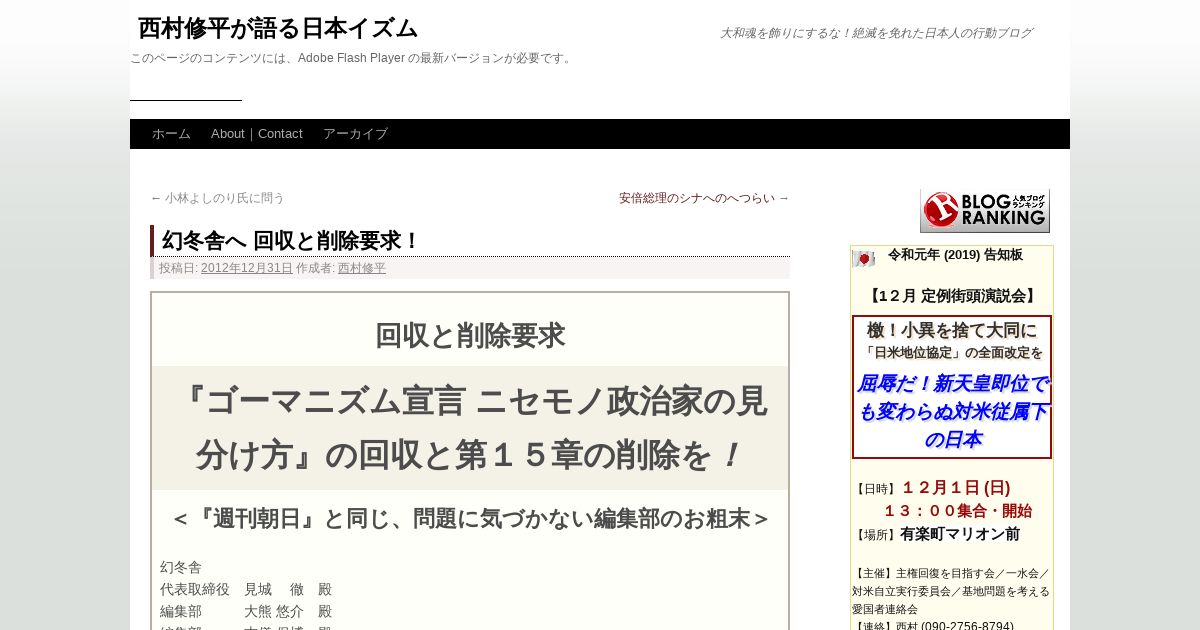Click post title 幻冬舎へ 回収と削除要求！
This screenshot has height=630, width=1200.
[291, 241]
